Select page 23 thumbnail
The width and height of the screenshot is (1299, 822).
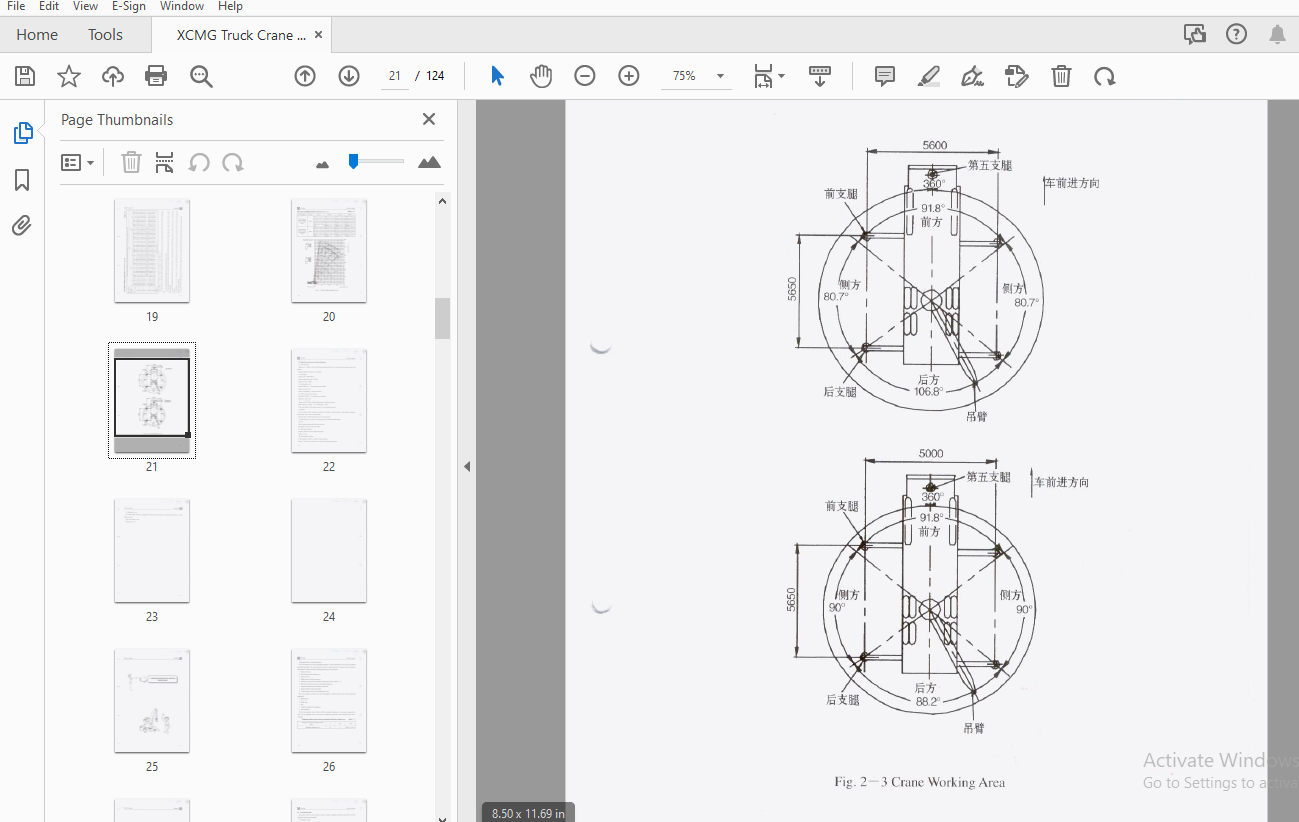coord(152,550)
